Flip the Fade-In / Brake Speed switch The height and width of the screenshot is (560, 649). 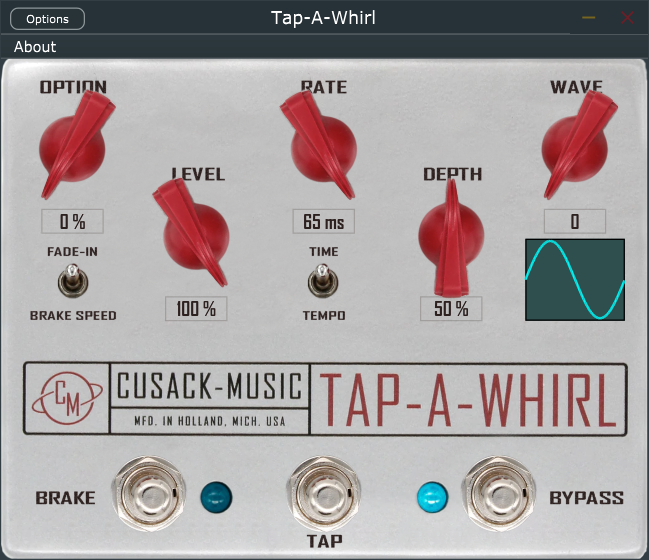click(71, 282)
